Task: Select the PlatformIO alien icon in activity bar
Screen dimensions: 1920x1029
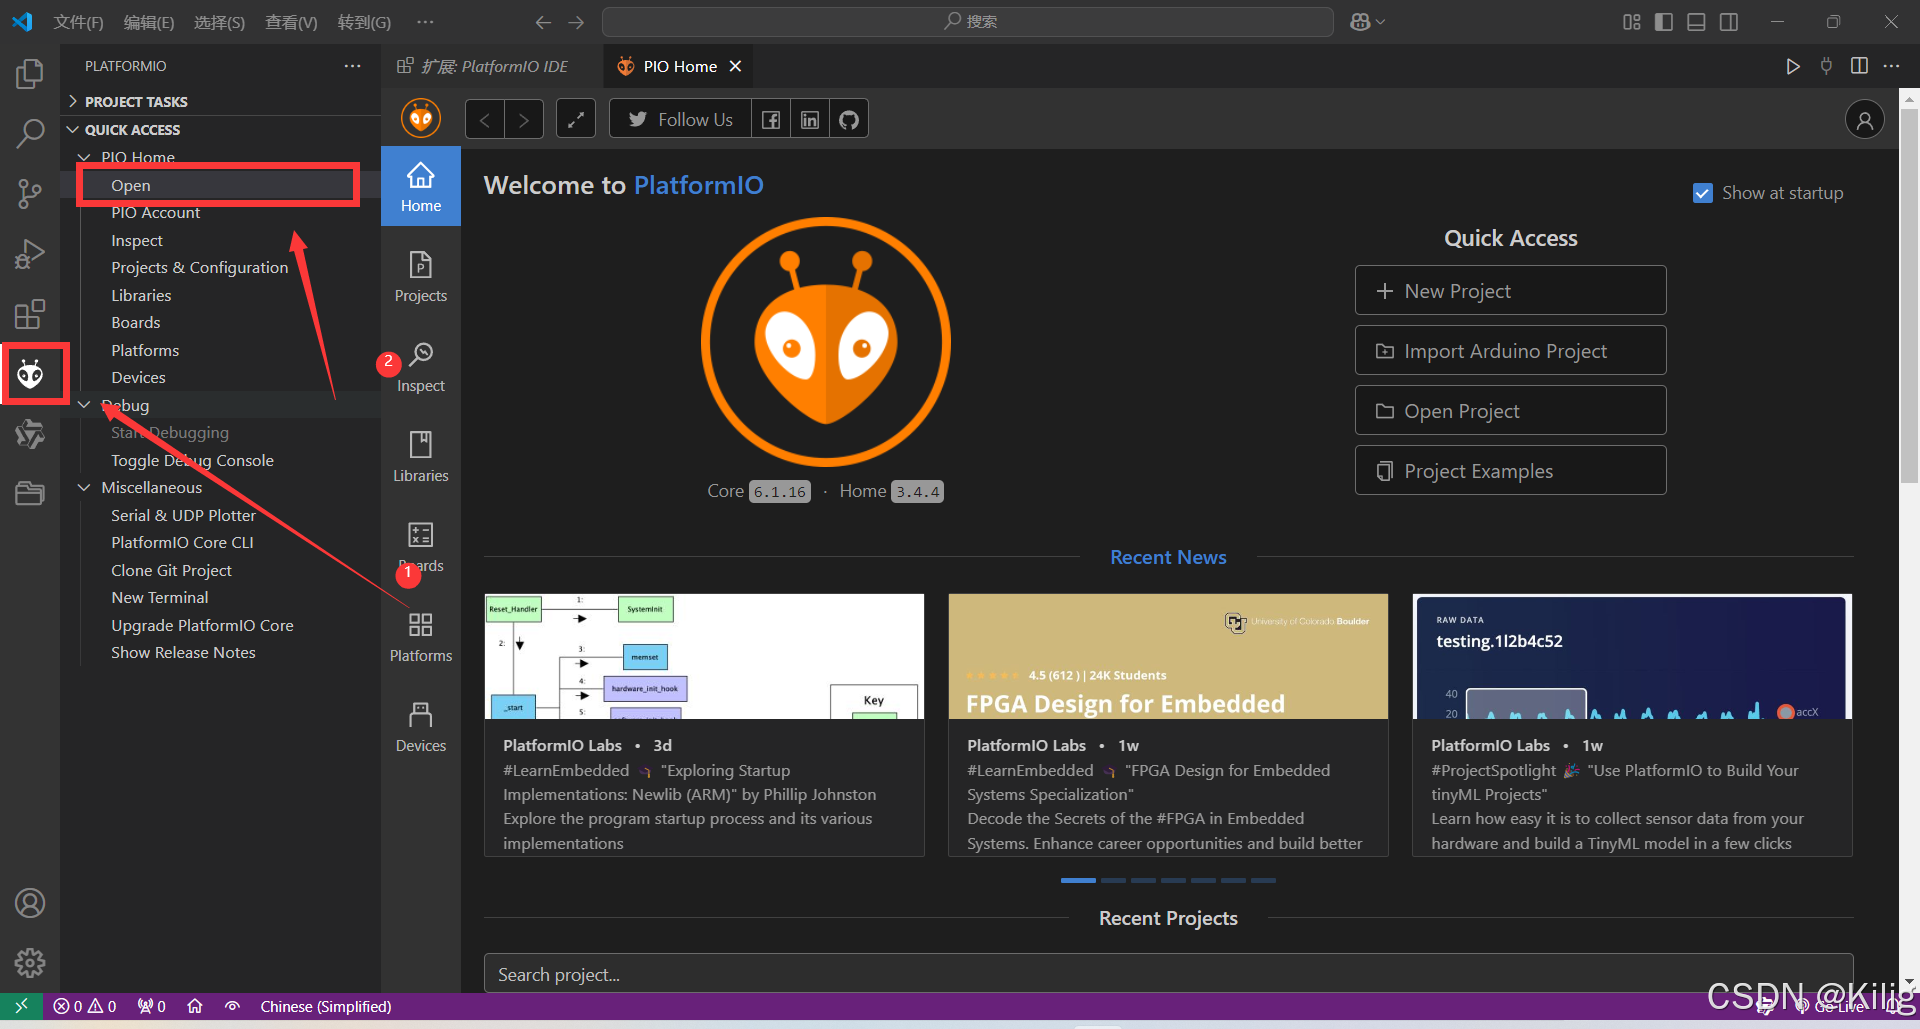Action: tap(30, 374)
